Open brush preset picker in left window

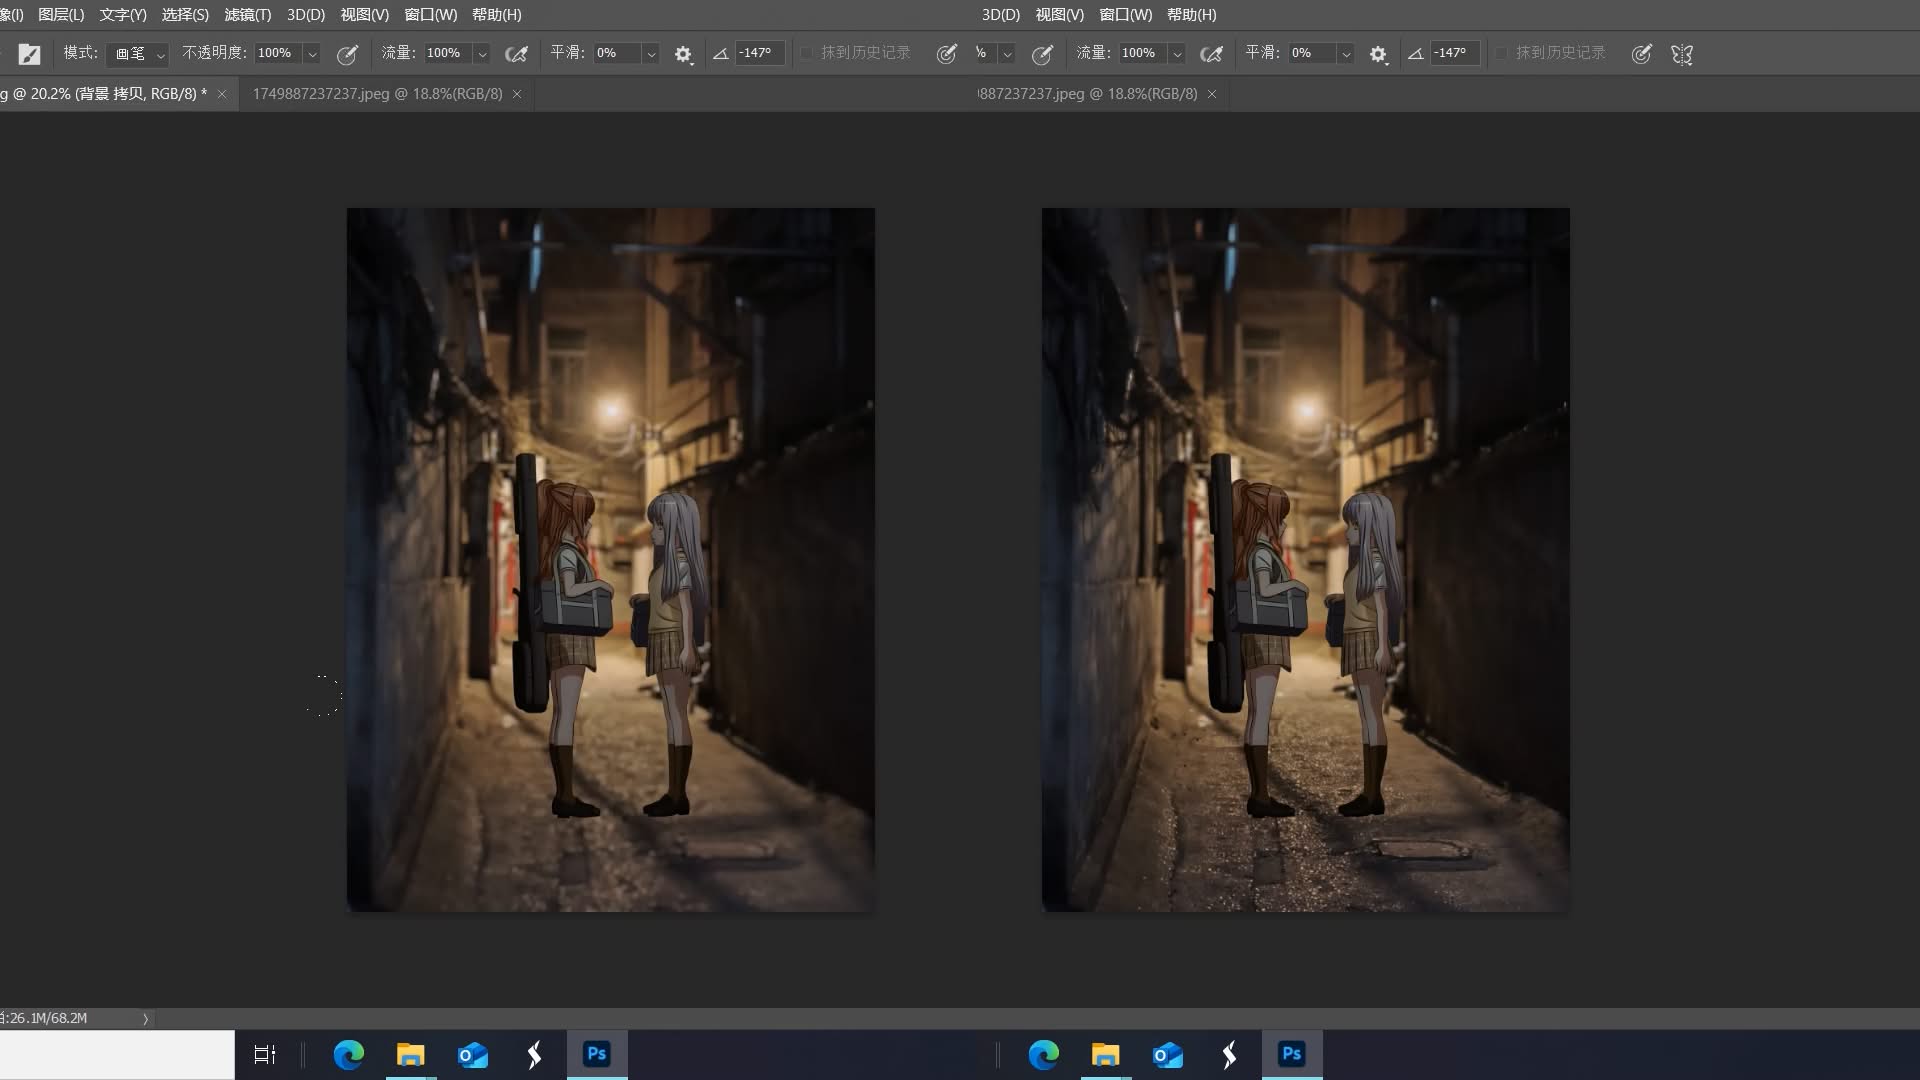(x=29, y=54)
